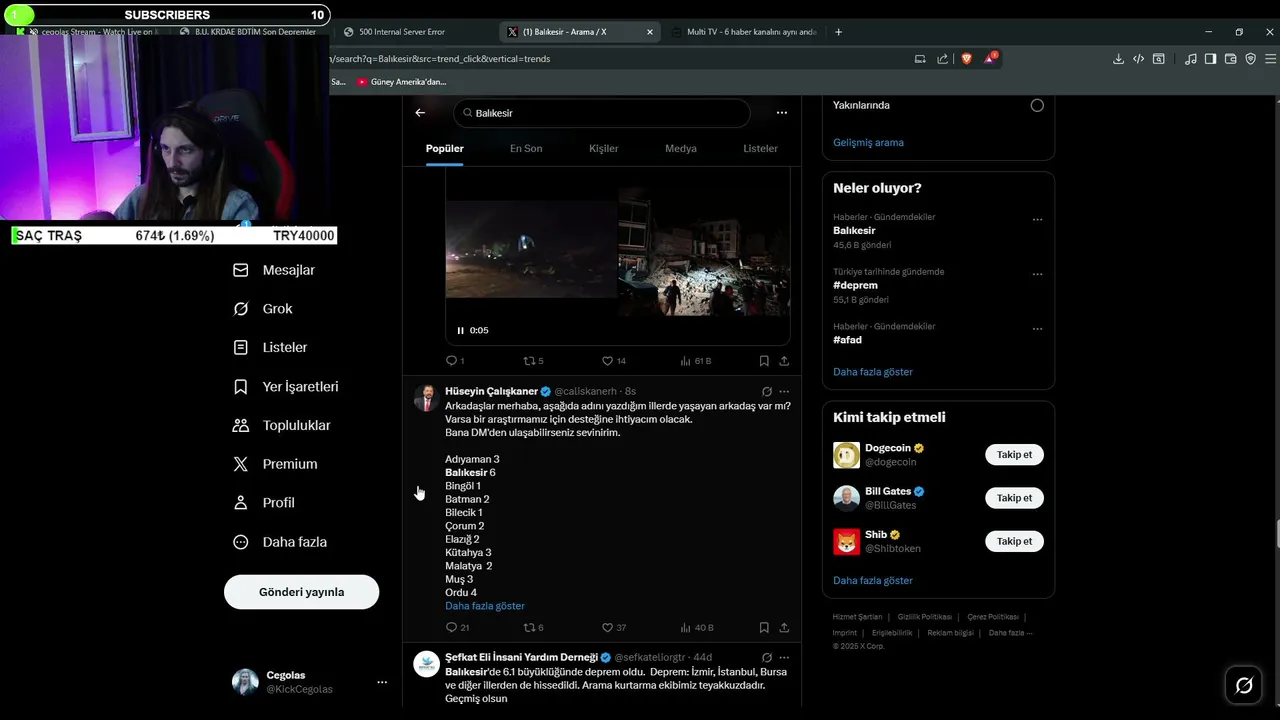Share the video post
1280x720 pixels.
pos(784,361)
